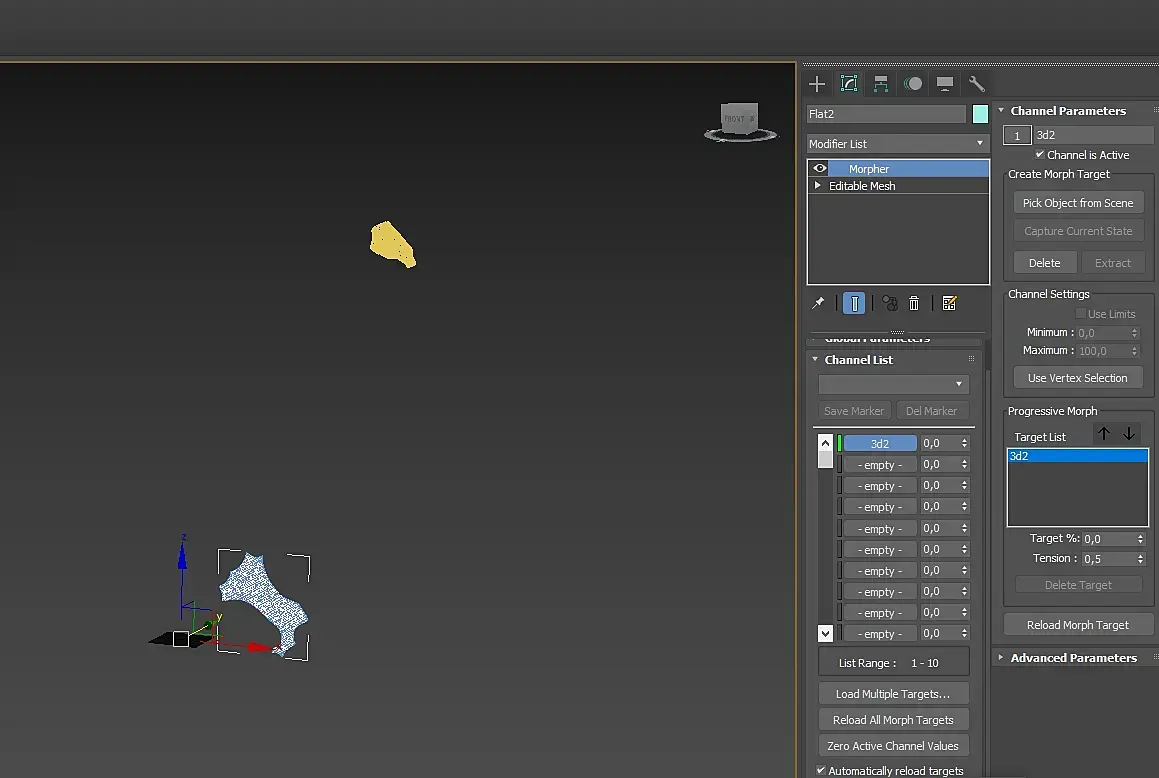The image size is (1159, 778).
Task: Click the 3d2 channel value spinner
Action: [964, 443]
